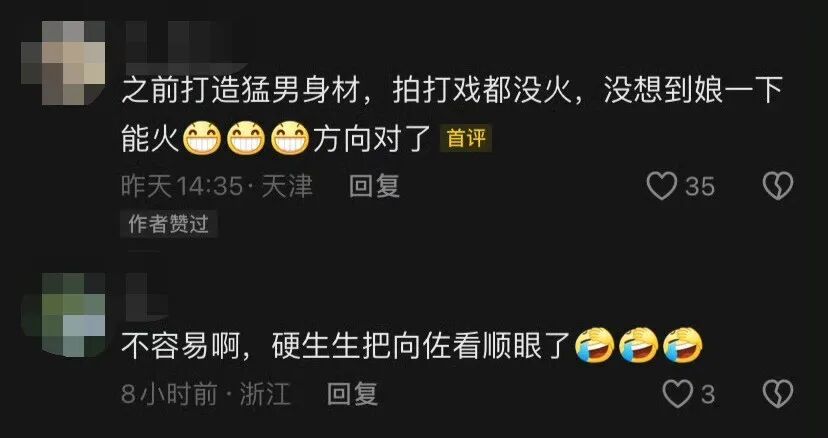Open first commenter's pixelated avatar
The width and height of the screenshot is (828, 438).
(63, 63)
